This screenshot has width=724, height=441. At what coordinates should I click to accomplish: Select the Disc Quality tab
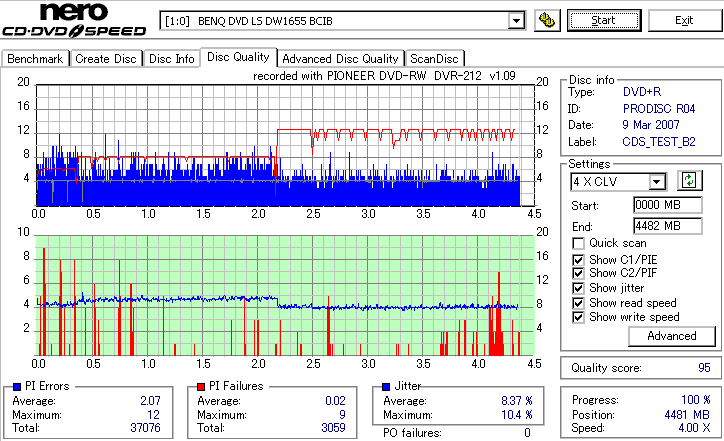[238, 57]
